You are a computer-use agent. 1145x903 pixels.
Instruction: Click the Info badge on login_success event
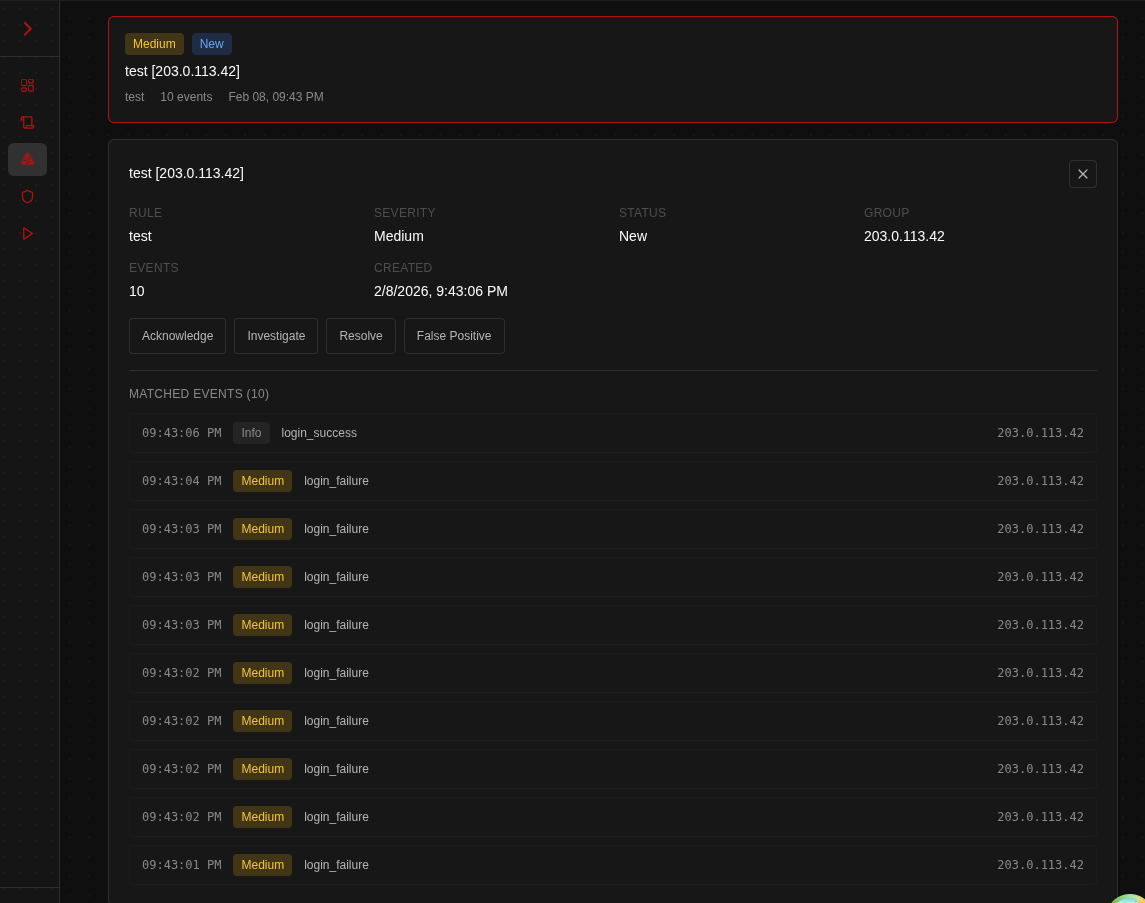pyautogui.click(x=251, y=433)
